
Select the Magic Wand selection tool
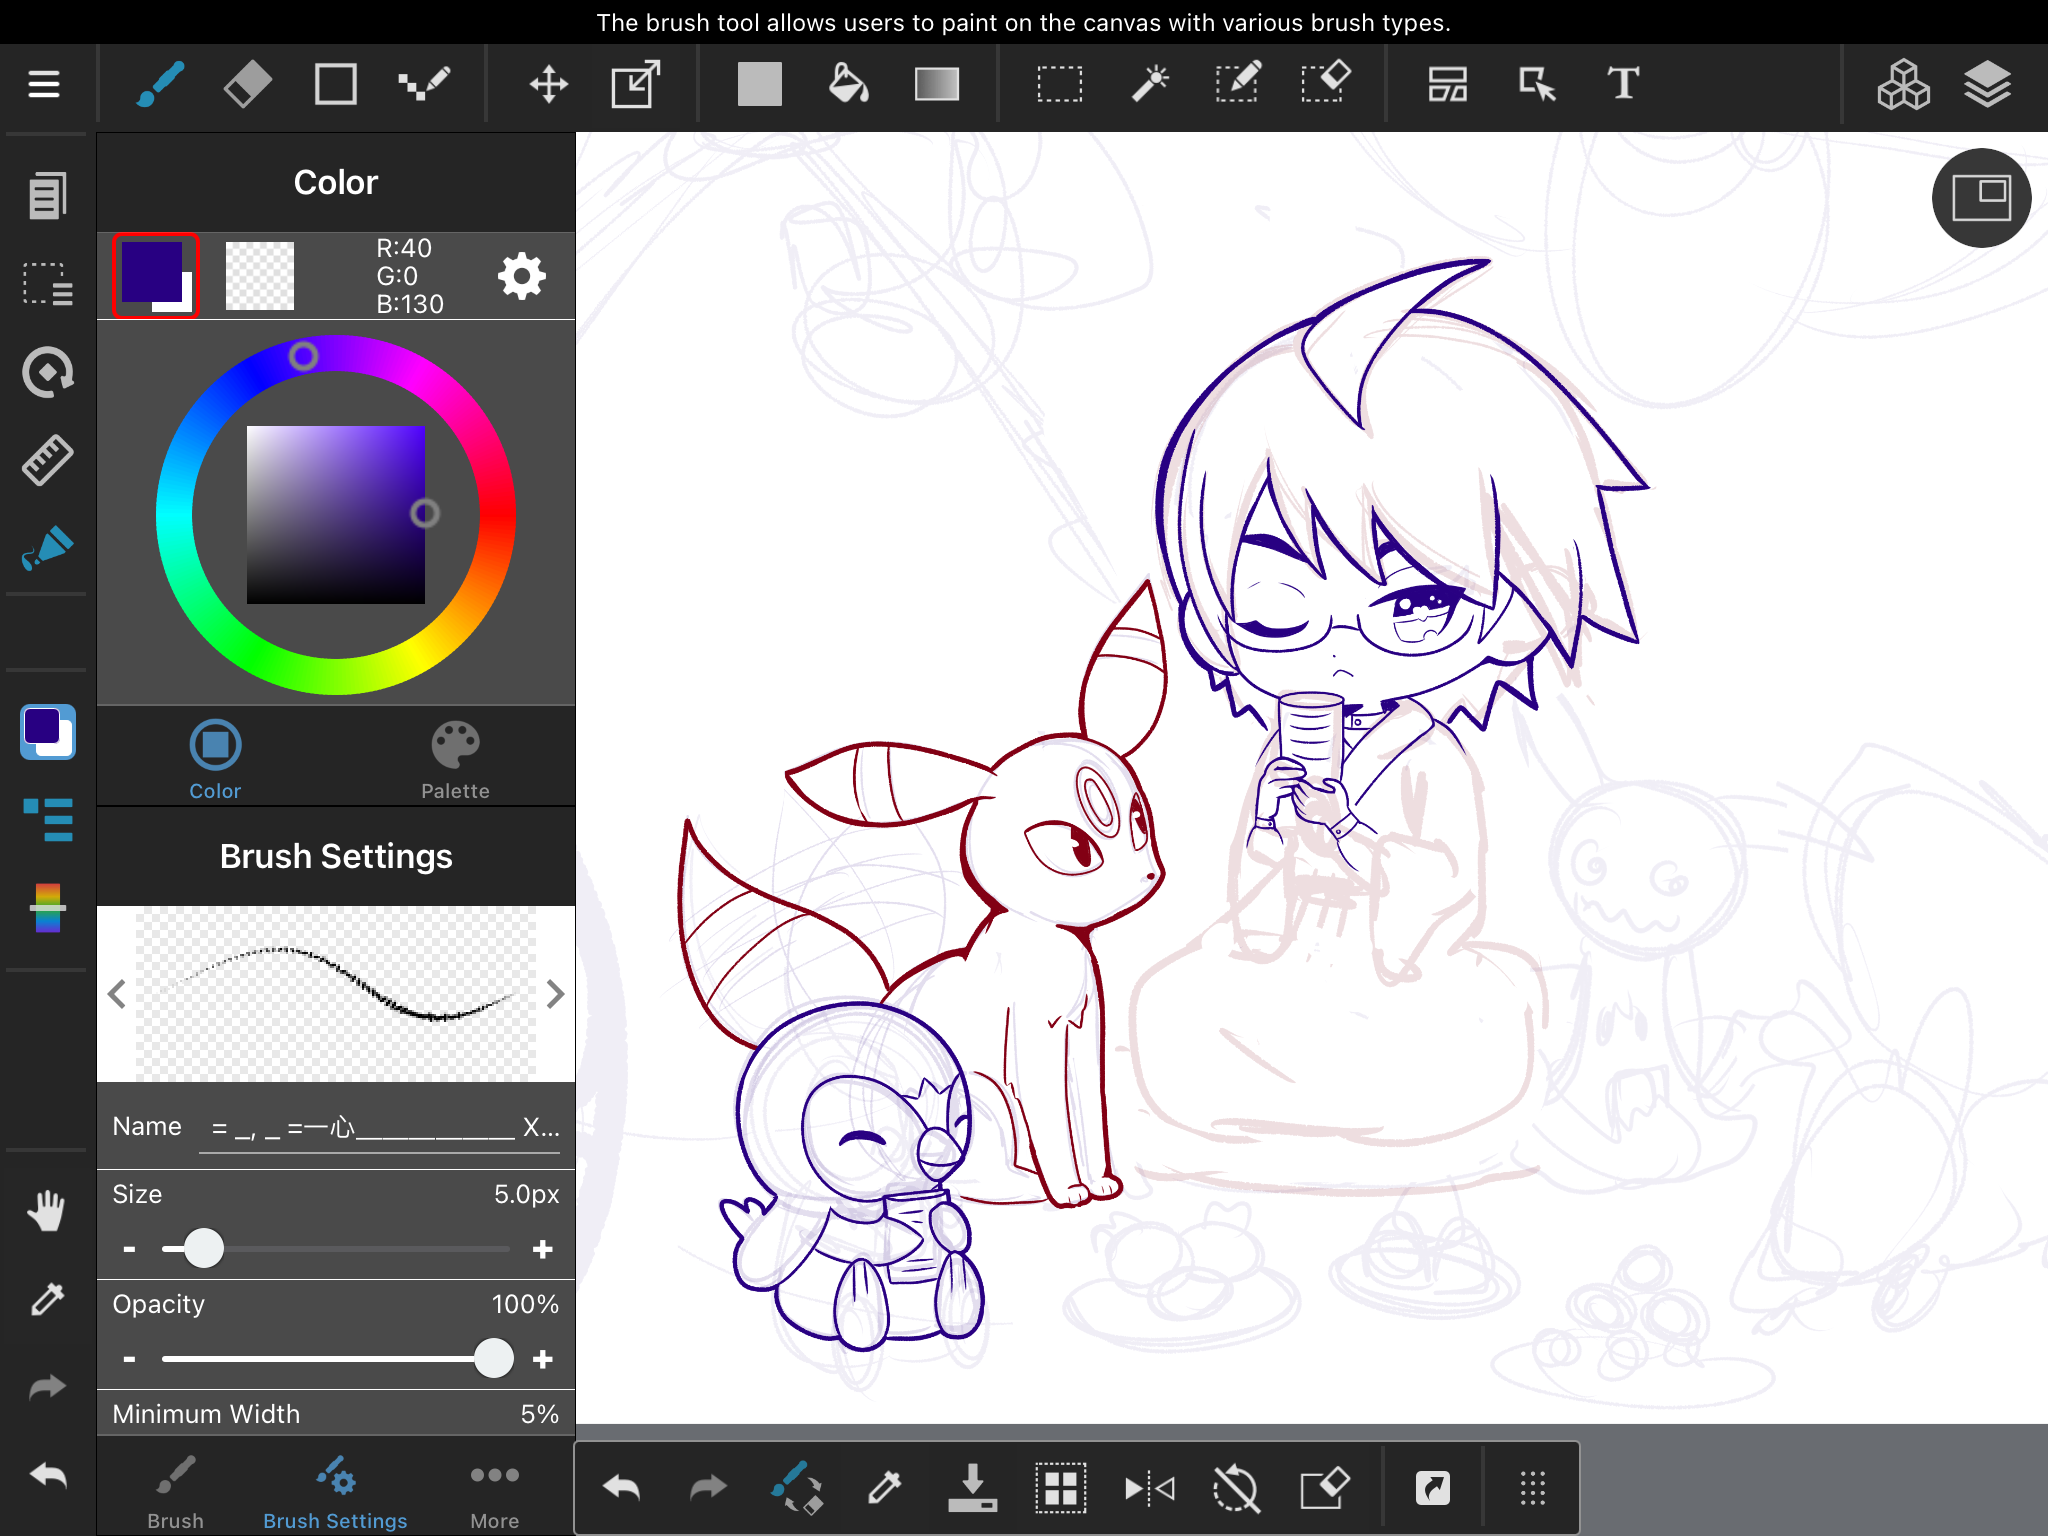click(1150, 84)
